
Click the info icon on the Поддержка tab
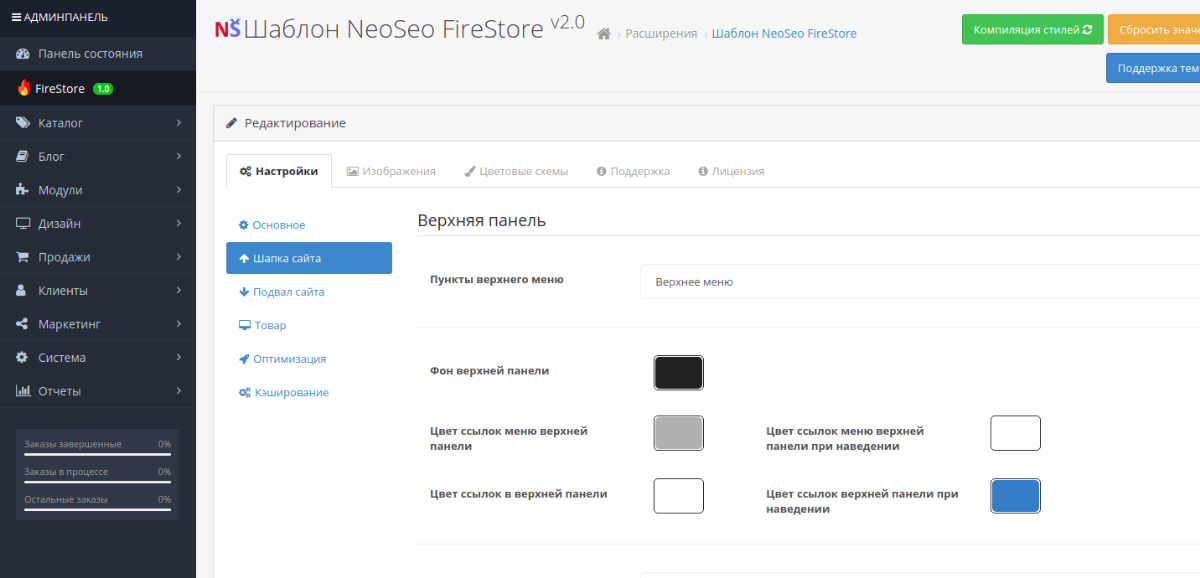click(x=602, y=171)
